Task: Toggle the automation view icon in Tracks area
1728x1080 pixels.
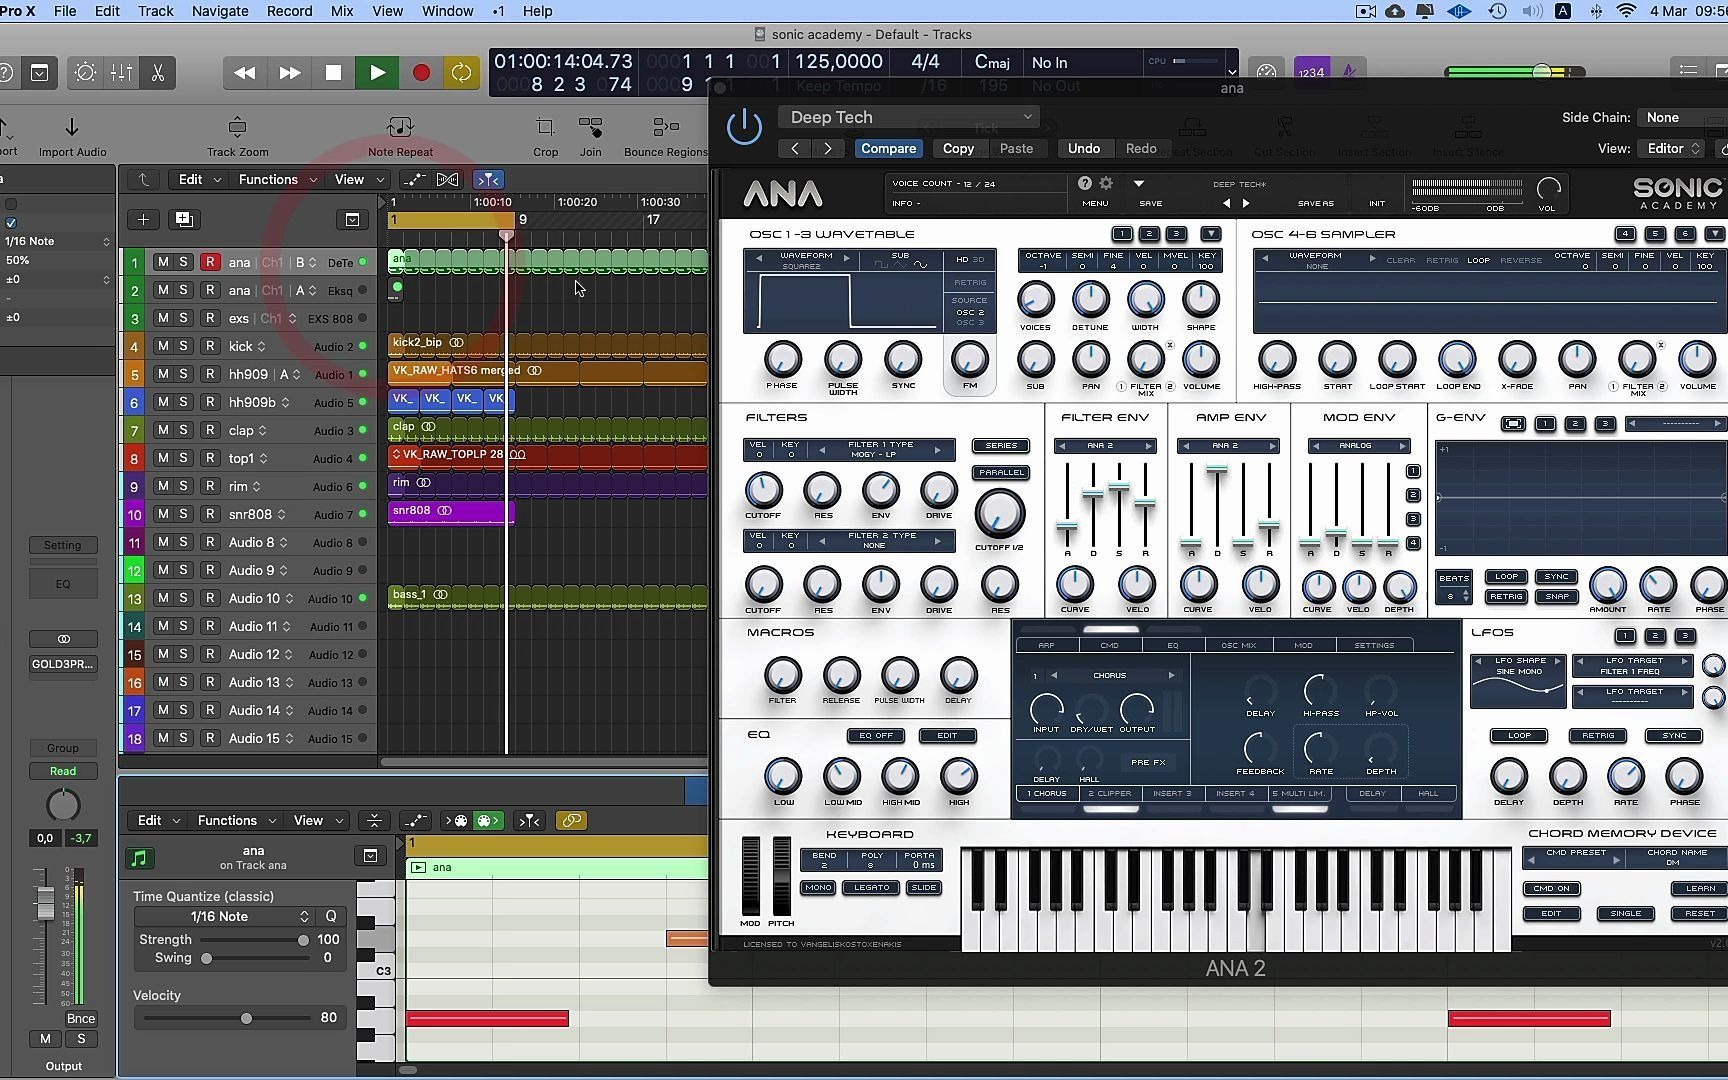Action: [x=413, y=179]
